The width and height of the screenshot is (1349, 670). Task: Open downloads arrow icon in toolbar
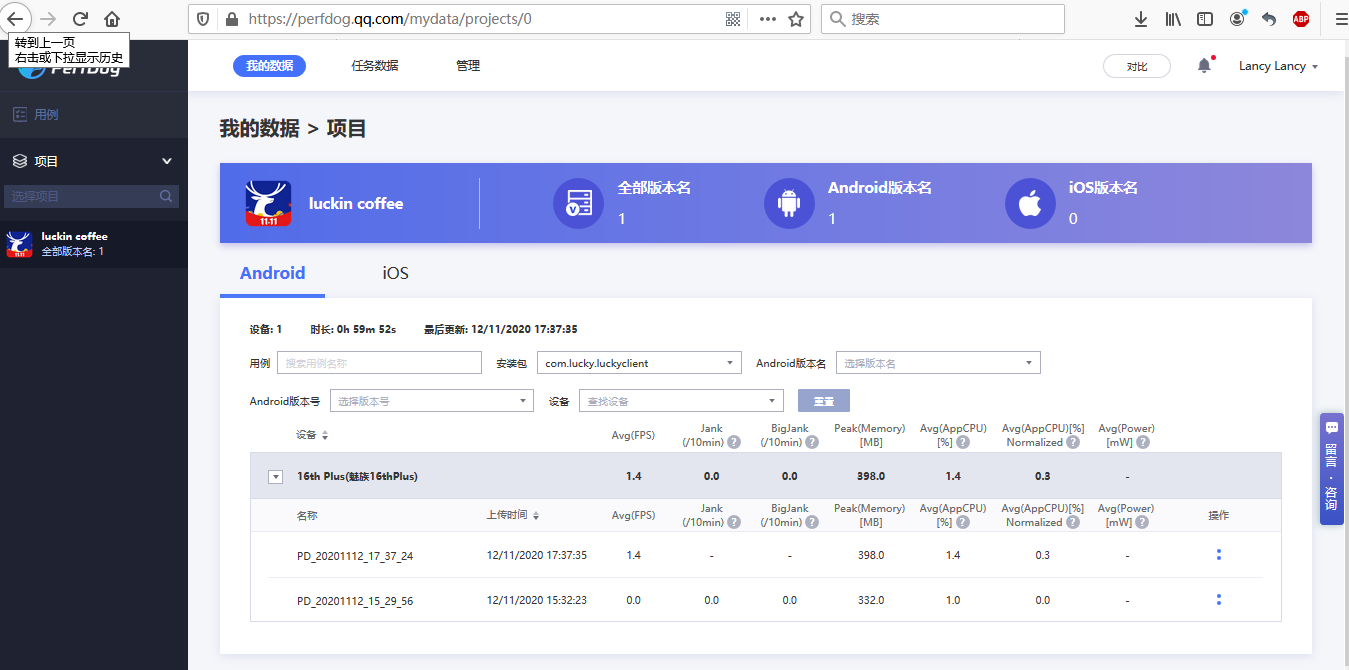pyautogui.click(x=1141, y=19)
